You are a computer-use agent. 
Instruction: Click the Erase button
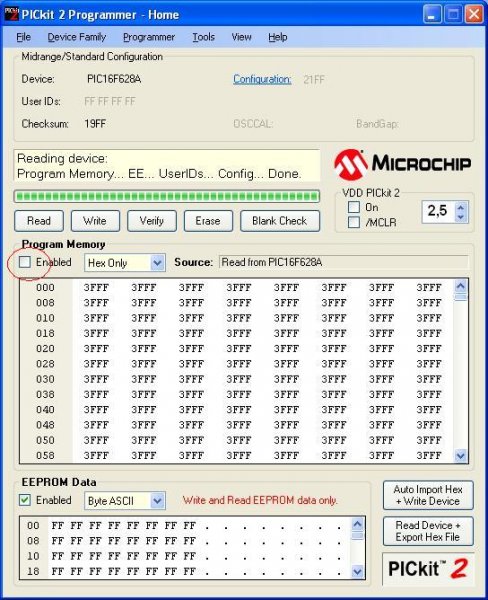click(x=208, y=221)
